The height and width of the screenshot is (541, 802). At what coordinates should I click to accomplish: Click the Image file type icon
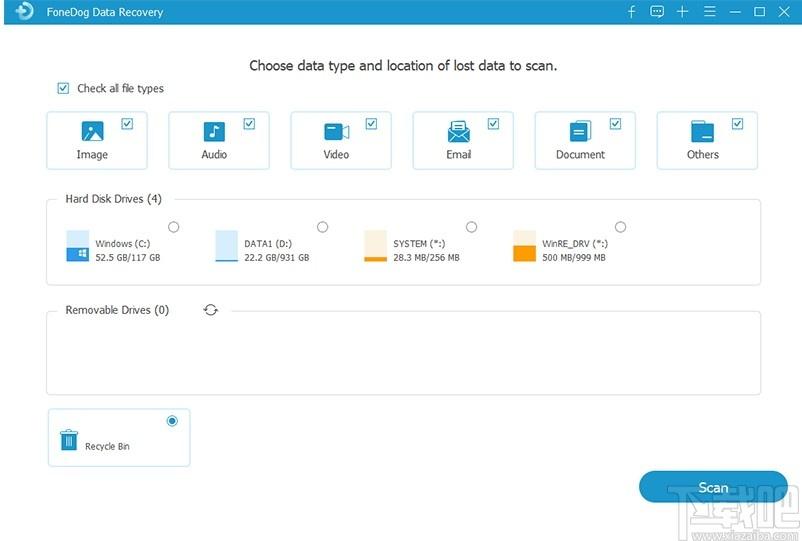click(x=92, y=132)
